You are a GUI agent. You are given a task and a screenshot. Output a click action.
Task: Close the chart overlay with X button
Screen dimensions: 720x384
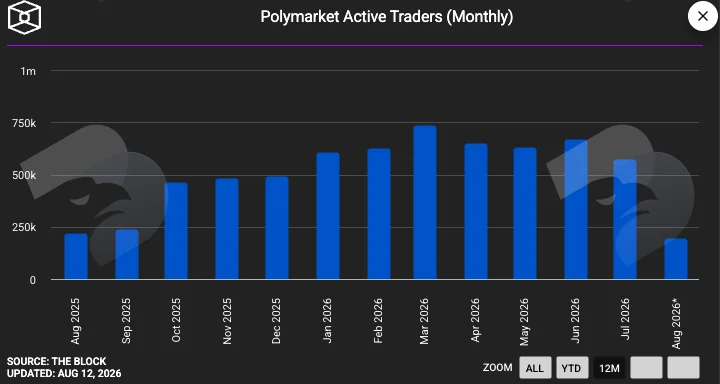click(703, 17)
